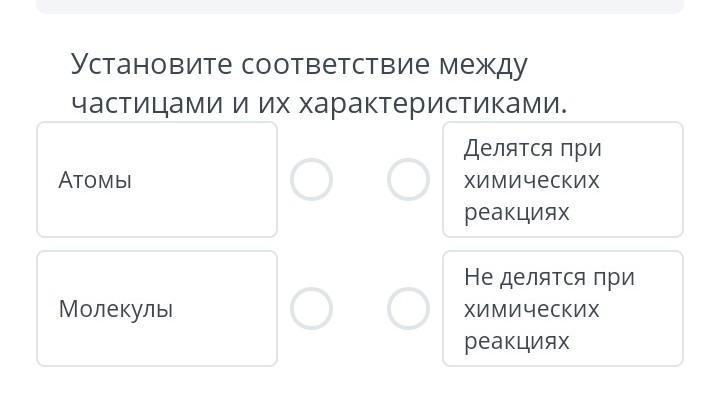Click the Атомы answer card
720x395 pixels.
(157, 180)
